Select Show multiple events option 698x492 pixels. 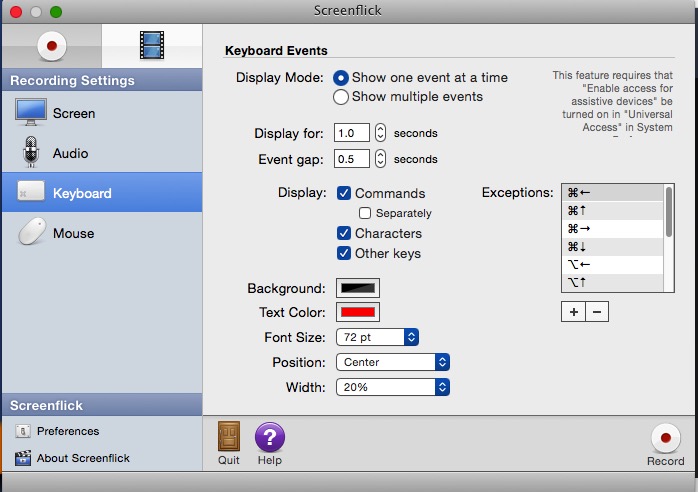coord(341,97)
